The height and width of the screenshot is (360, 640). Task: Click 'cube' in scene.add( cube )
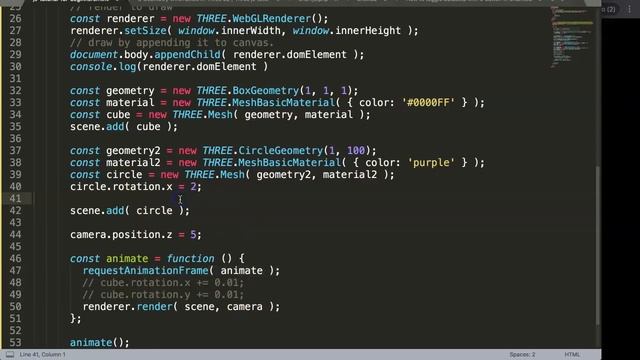[x=148, y=127]
